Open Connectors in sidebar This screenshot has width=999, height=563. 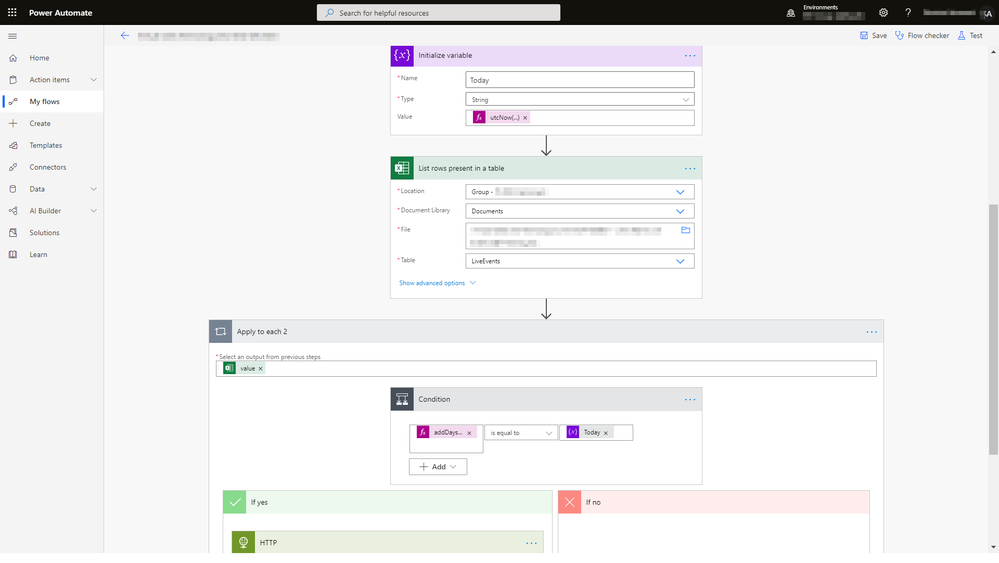48,167
